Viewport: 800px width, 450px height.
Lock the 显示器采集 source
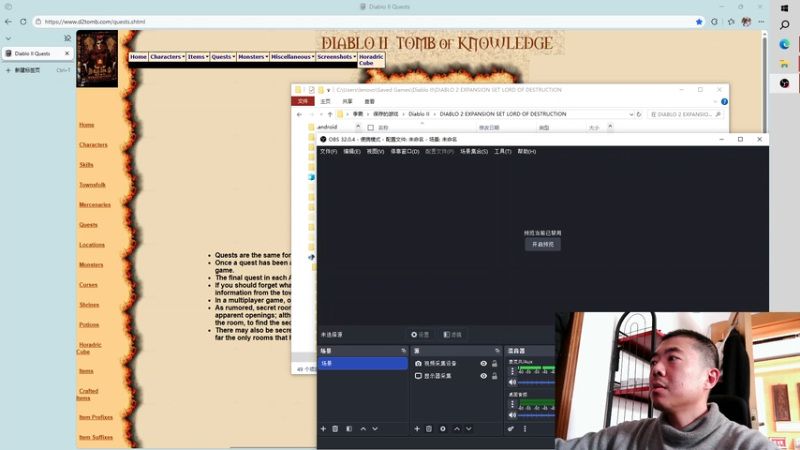click(494, 376)
